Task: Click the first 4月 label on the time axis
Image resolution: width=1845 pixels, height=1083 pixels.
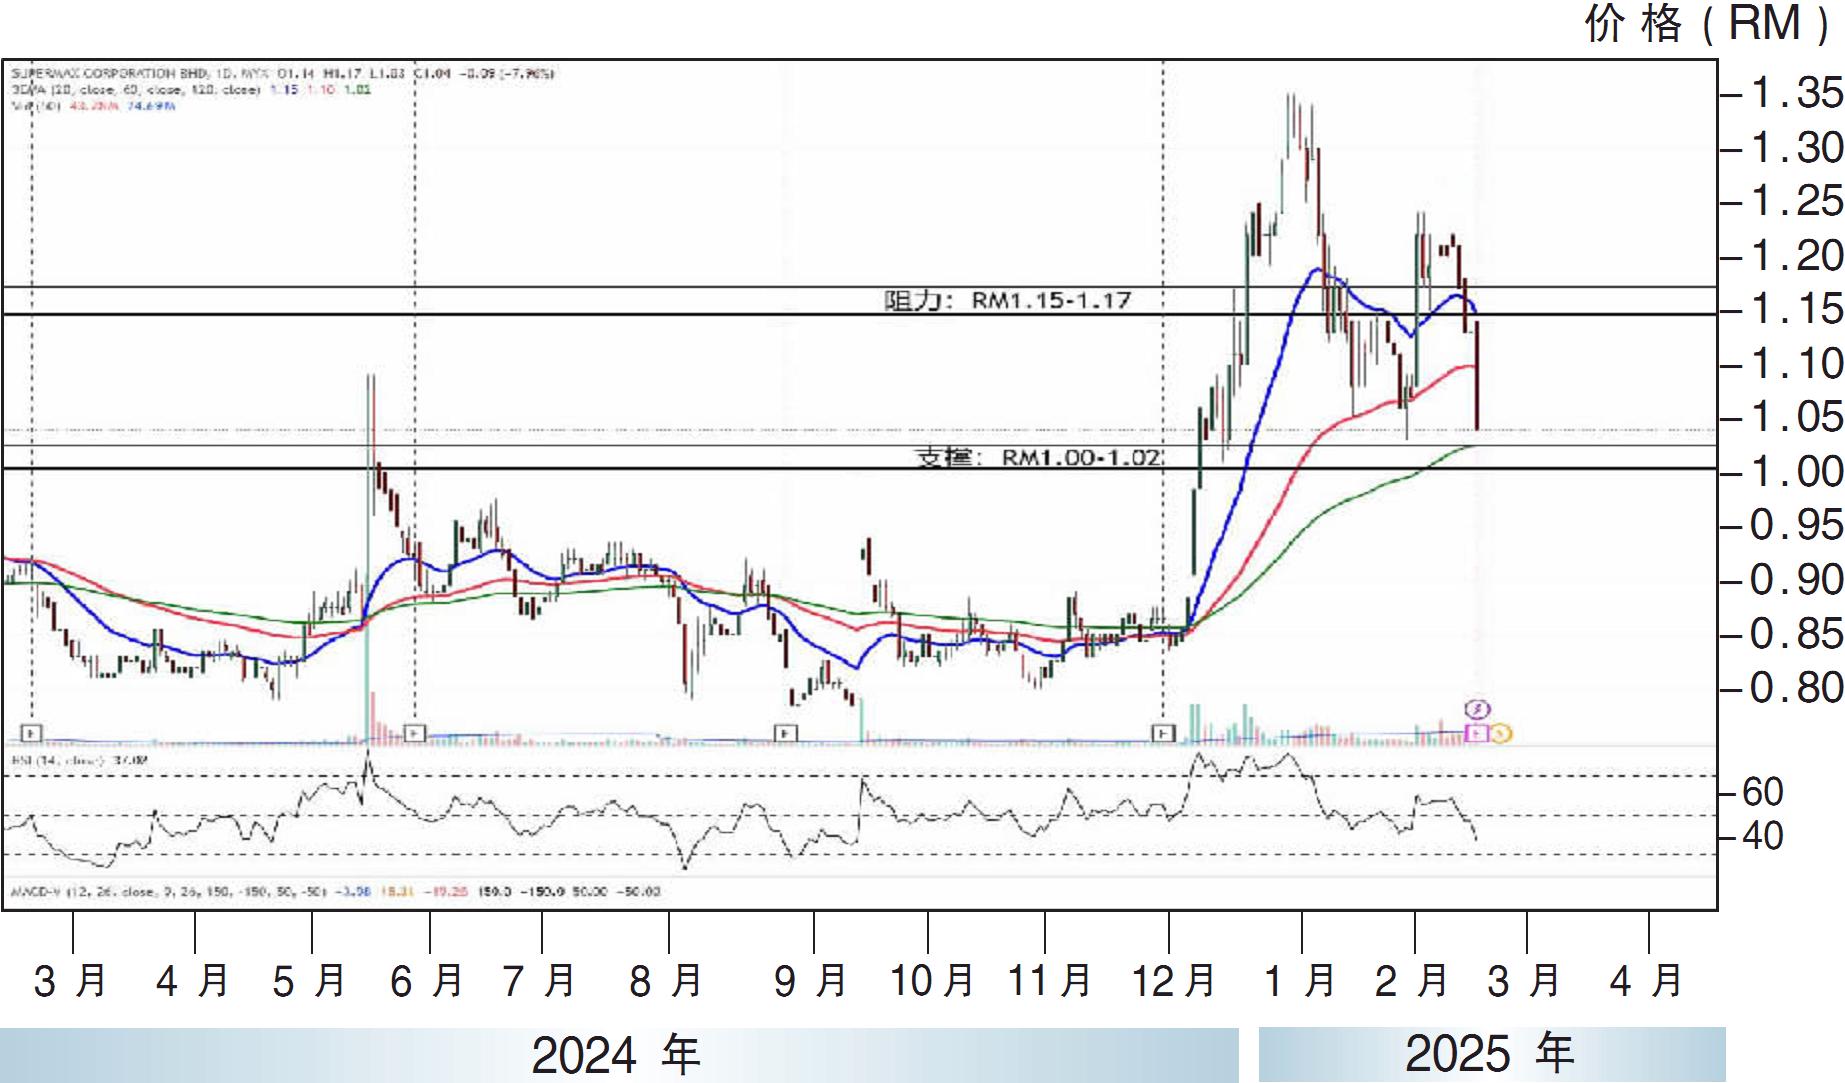Action: coord(193,982)
